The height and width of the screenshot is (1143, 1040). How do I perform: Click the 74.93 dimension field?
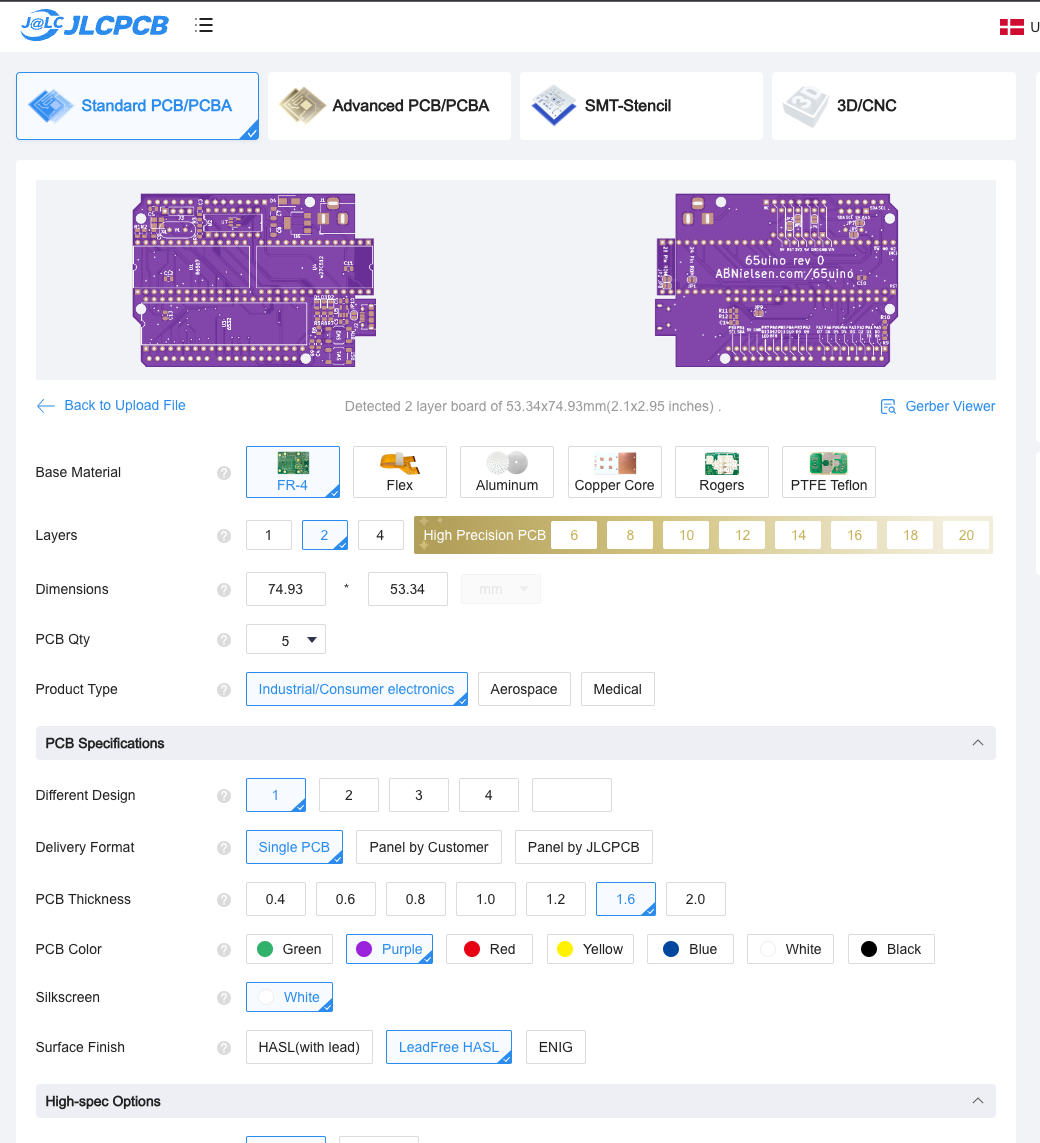(x=286, y=589)
